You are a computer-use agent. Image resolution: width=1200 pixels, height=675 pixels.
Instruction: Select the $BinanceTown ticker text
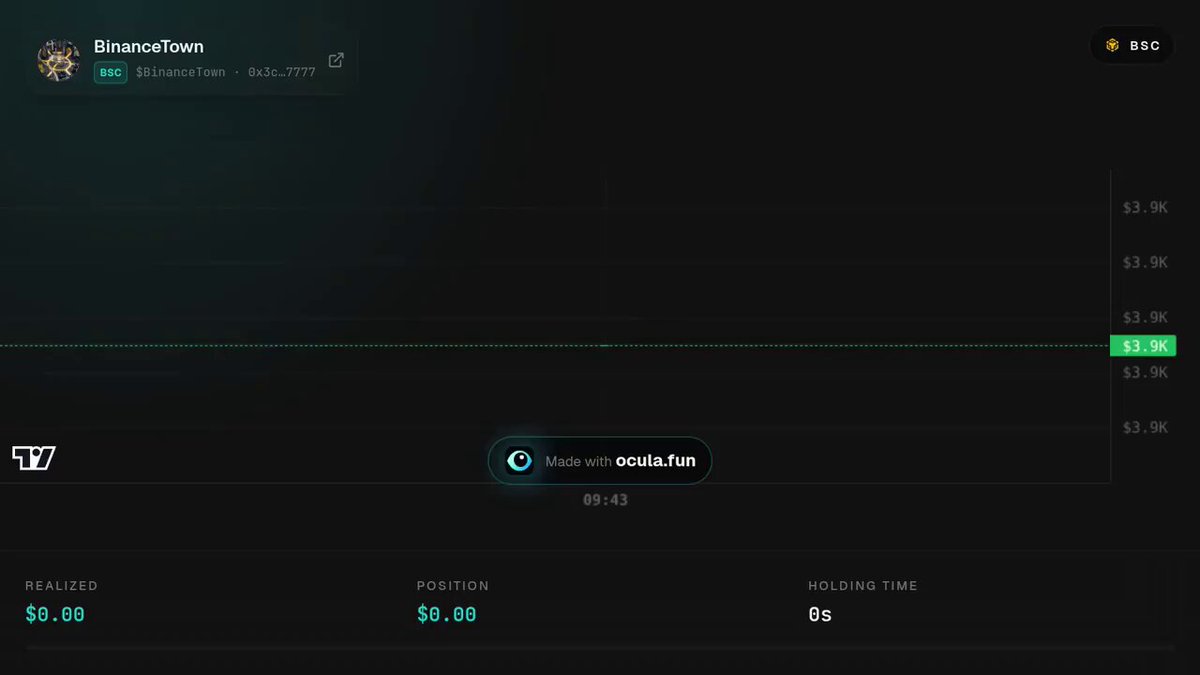(x=180, y=73)
